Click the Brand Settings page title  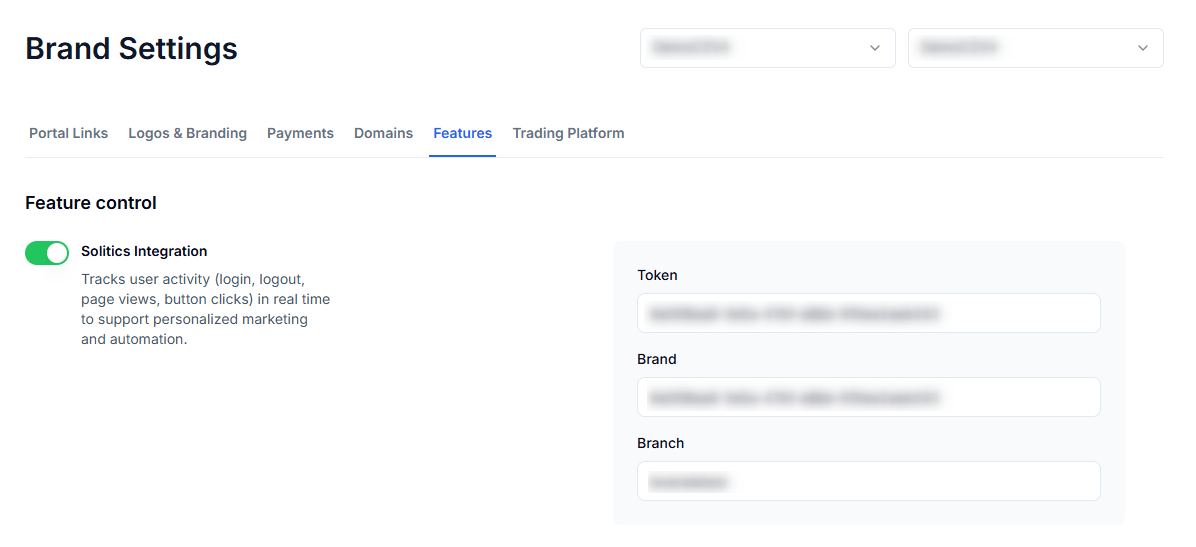point(131,48)
